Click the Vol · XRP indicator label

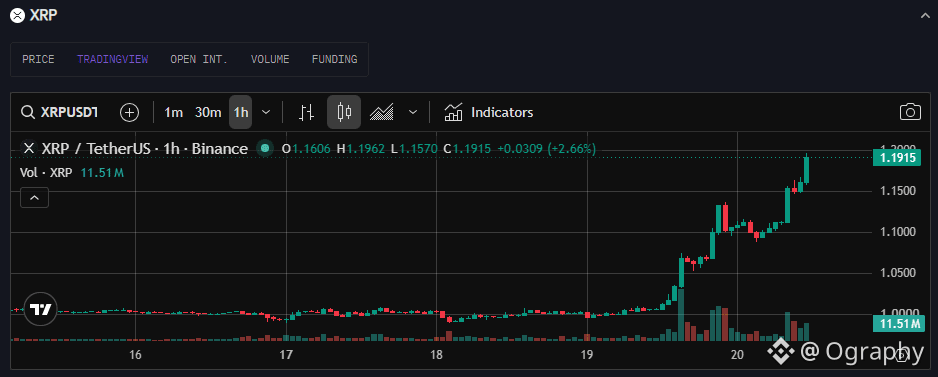coord(46,173)
